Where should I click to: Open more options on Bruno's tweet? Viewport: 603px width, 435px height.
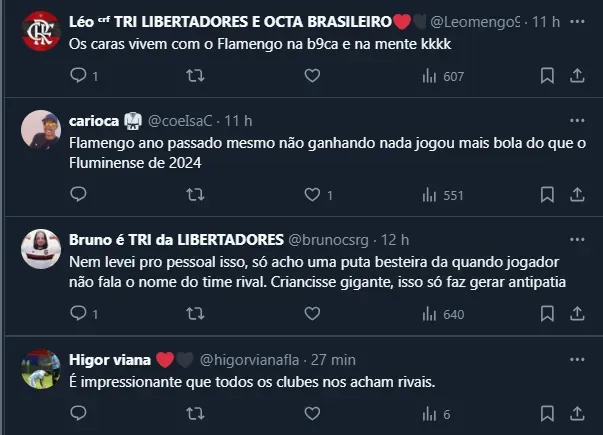click(577, 239)
